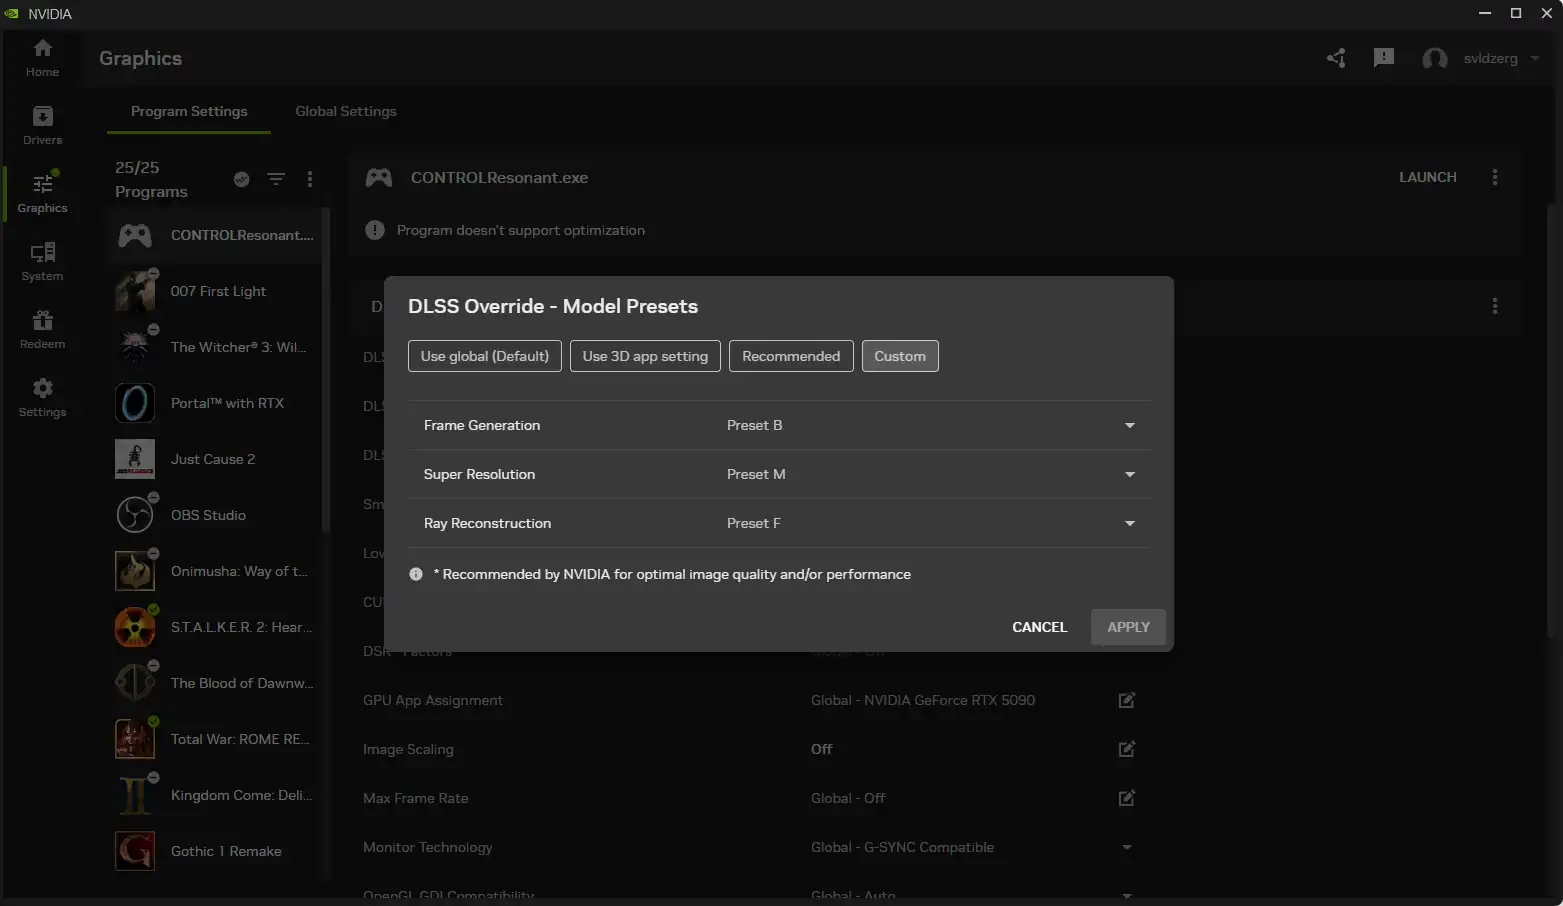This screenshot has height=906, width=1563.
Task: Expand the svidzerg account dropdown arrow
Action: click(1535, 58)
